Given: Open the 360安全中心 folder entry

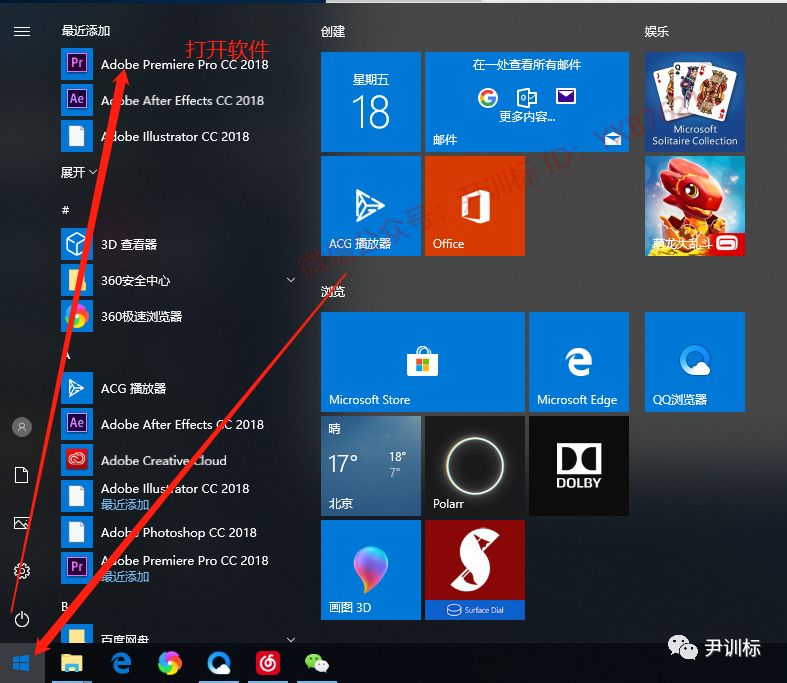Looking at the screenshot, I should [x=178, y=280].
